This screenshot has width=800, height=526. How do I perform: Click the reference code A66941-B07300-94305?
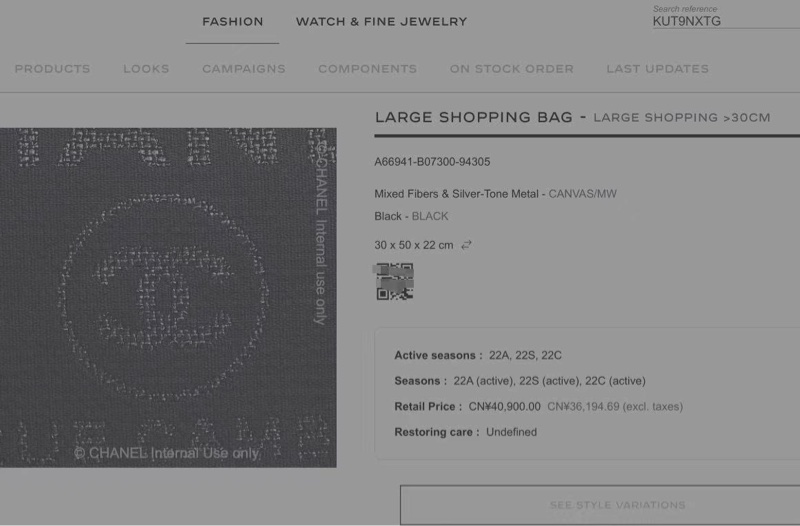[432, 162]
